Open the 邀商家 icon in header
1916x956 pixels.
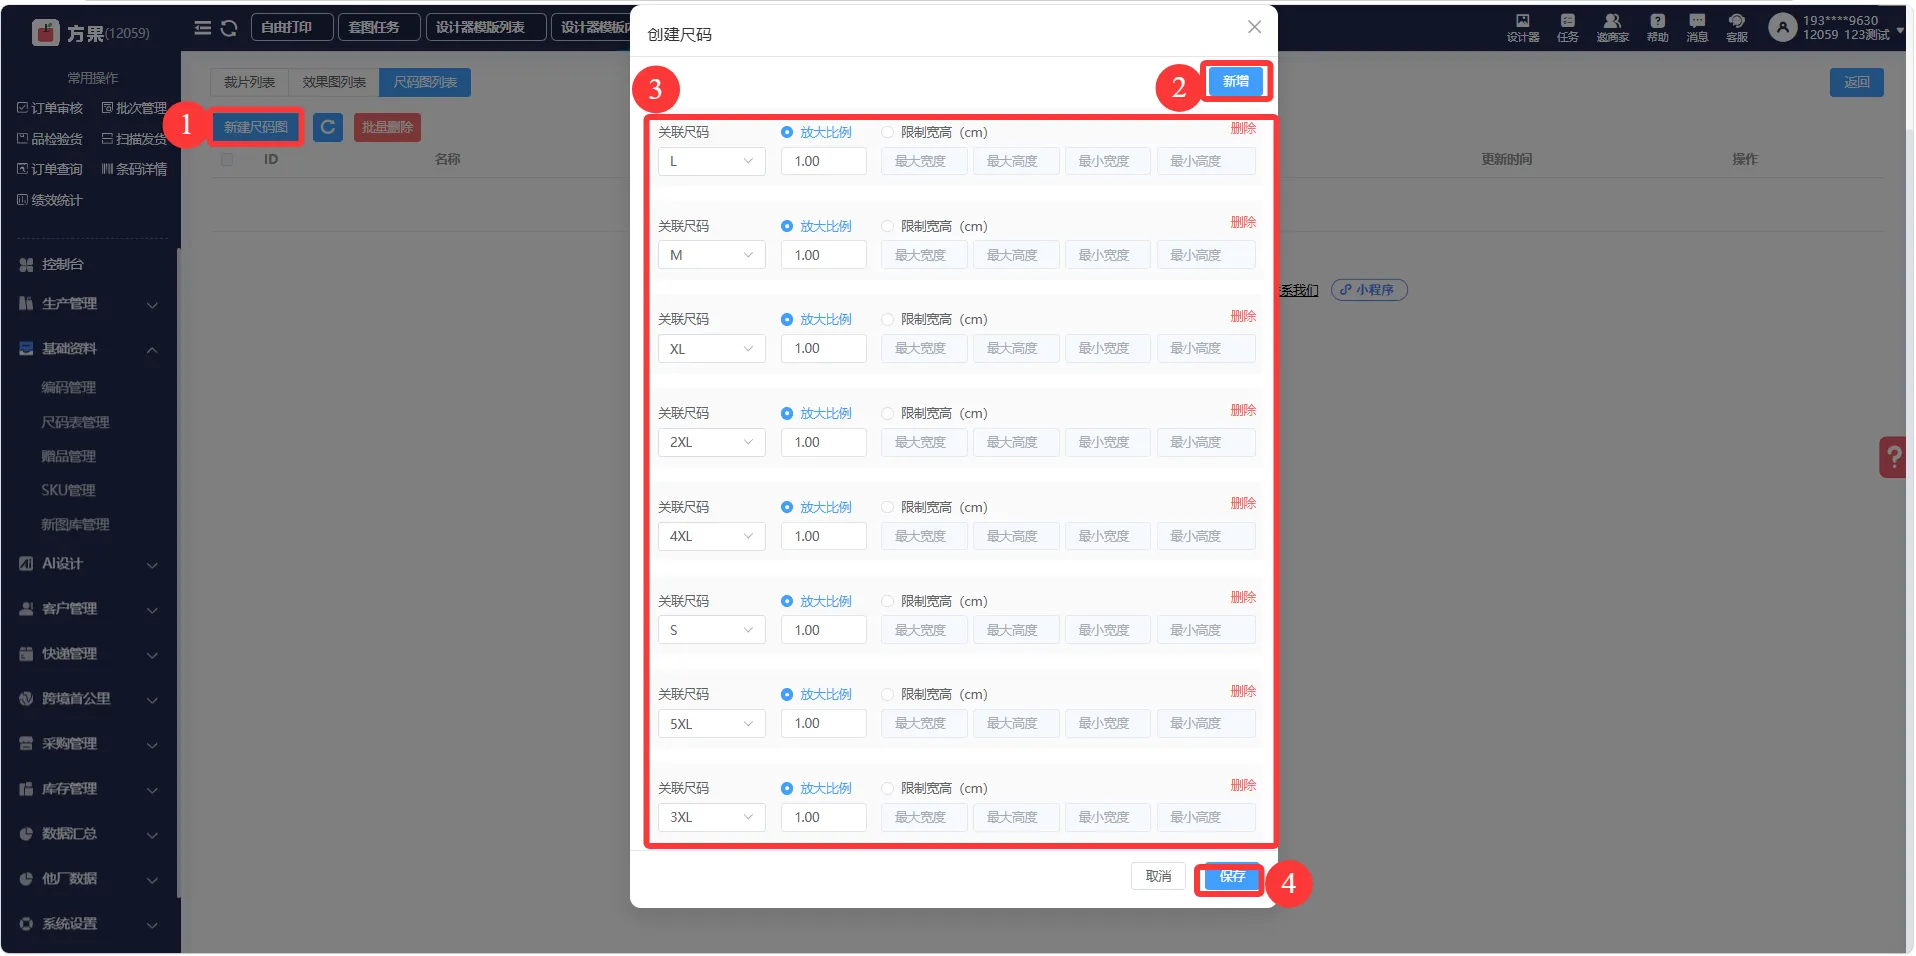[x=1612, y=28]
